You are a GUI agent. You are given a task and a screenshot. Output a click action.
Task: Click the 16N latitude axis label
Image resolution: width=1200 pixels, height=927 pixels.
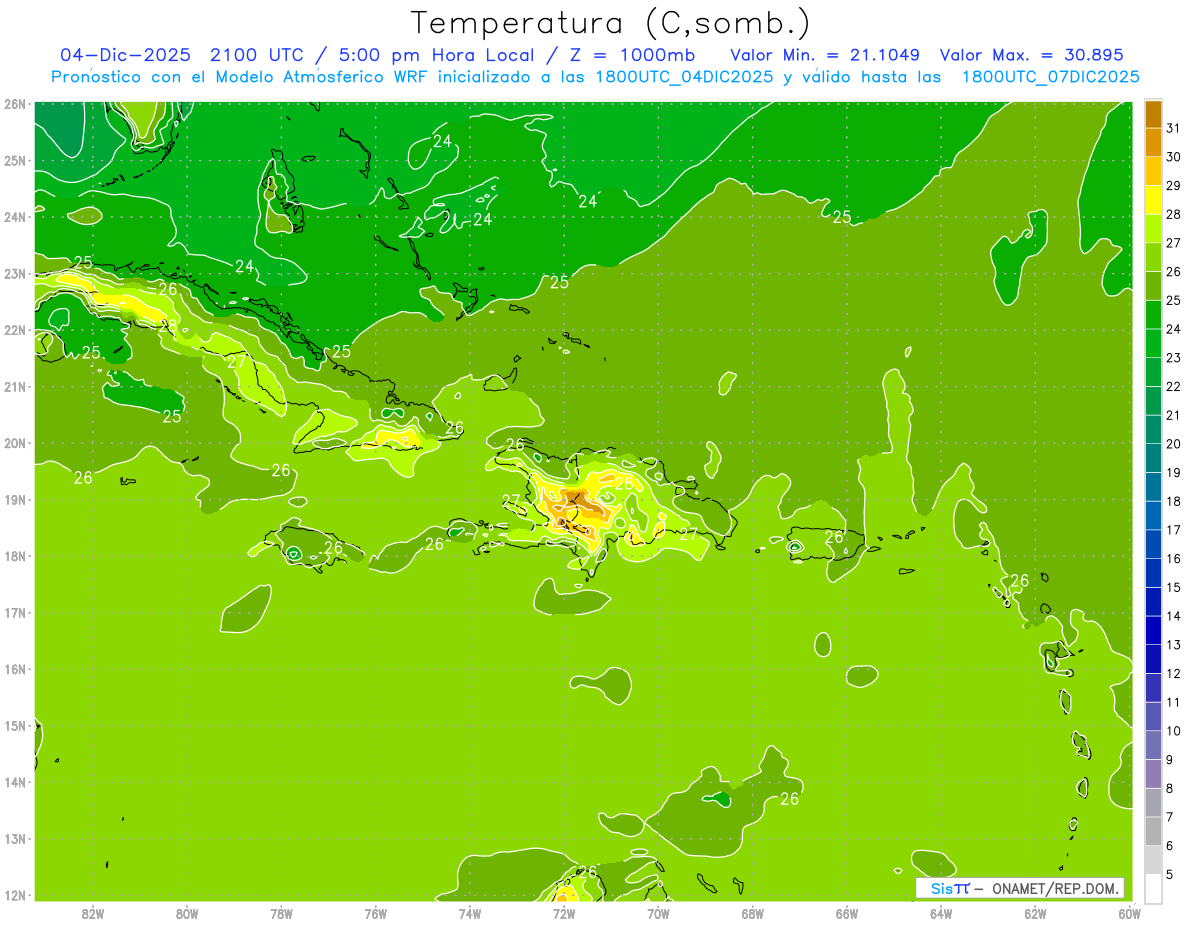[15, 669]
